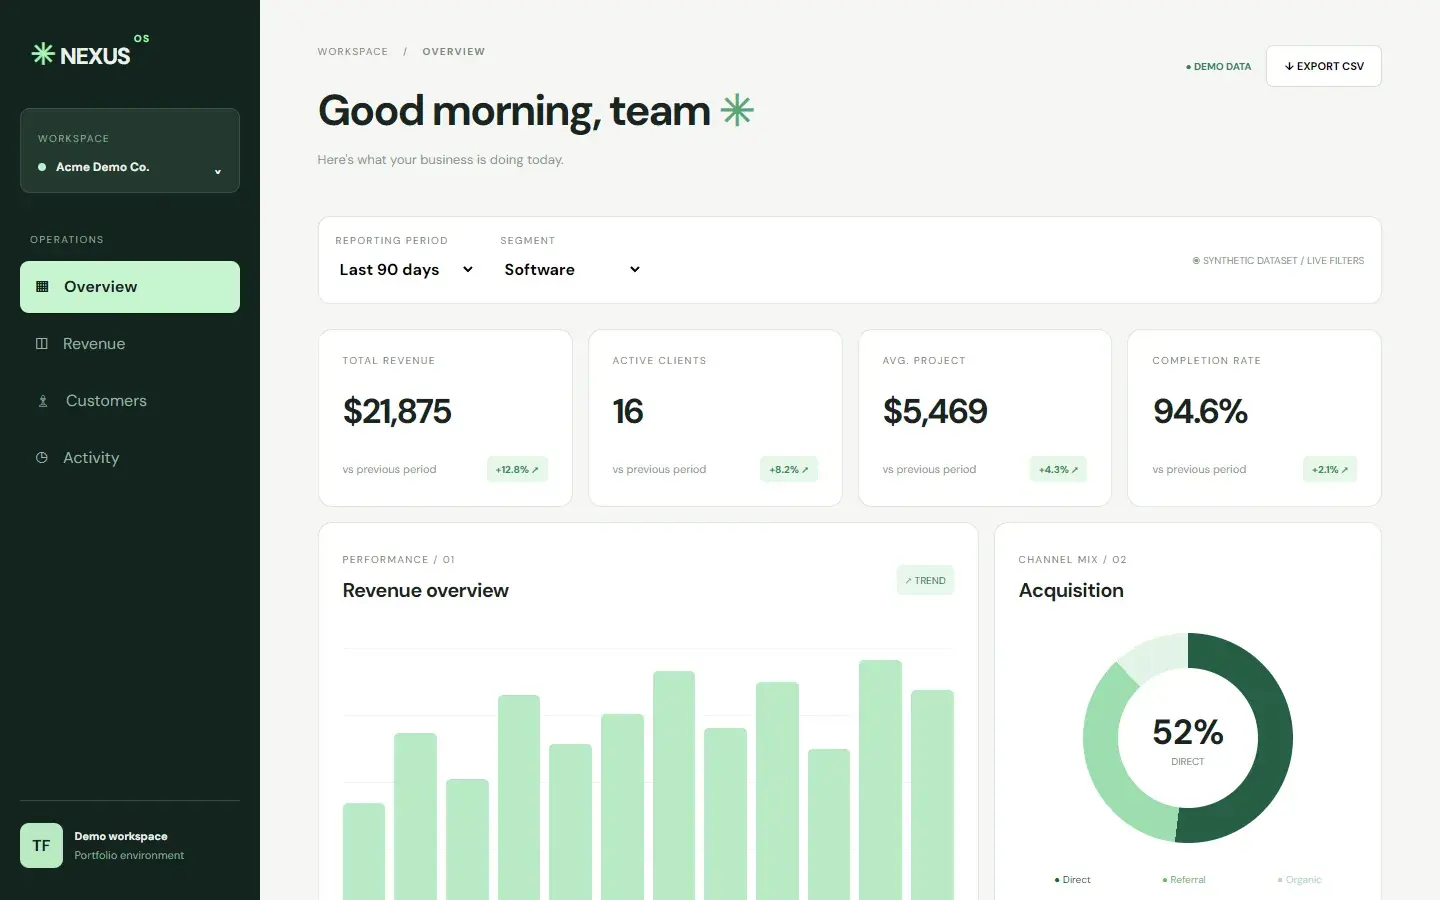Click the Activity clock icon in the sidebar
The width and height of the screenshot is (1440, 900).
click(x=42, y=458)
